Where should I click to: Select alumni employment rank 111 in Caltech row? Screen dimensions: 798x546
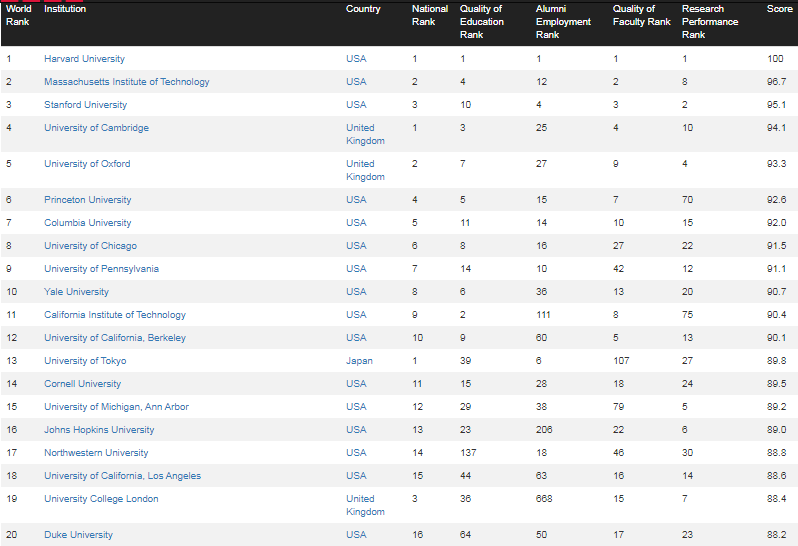click(x=543, y=314)
